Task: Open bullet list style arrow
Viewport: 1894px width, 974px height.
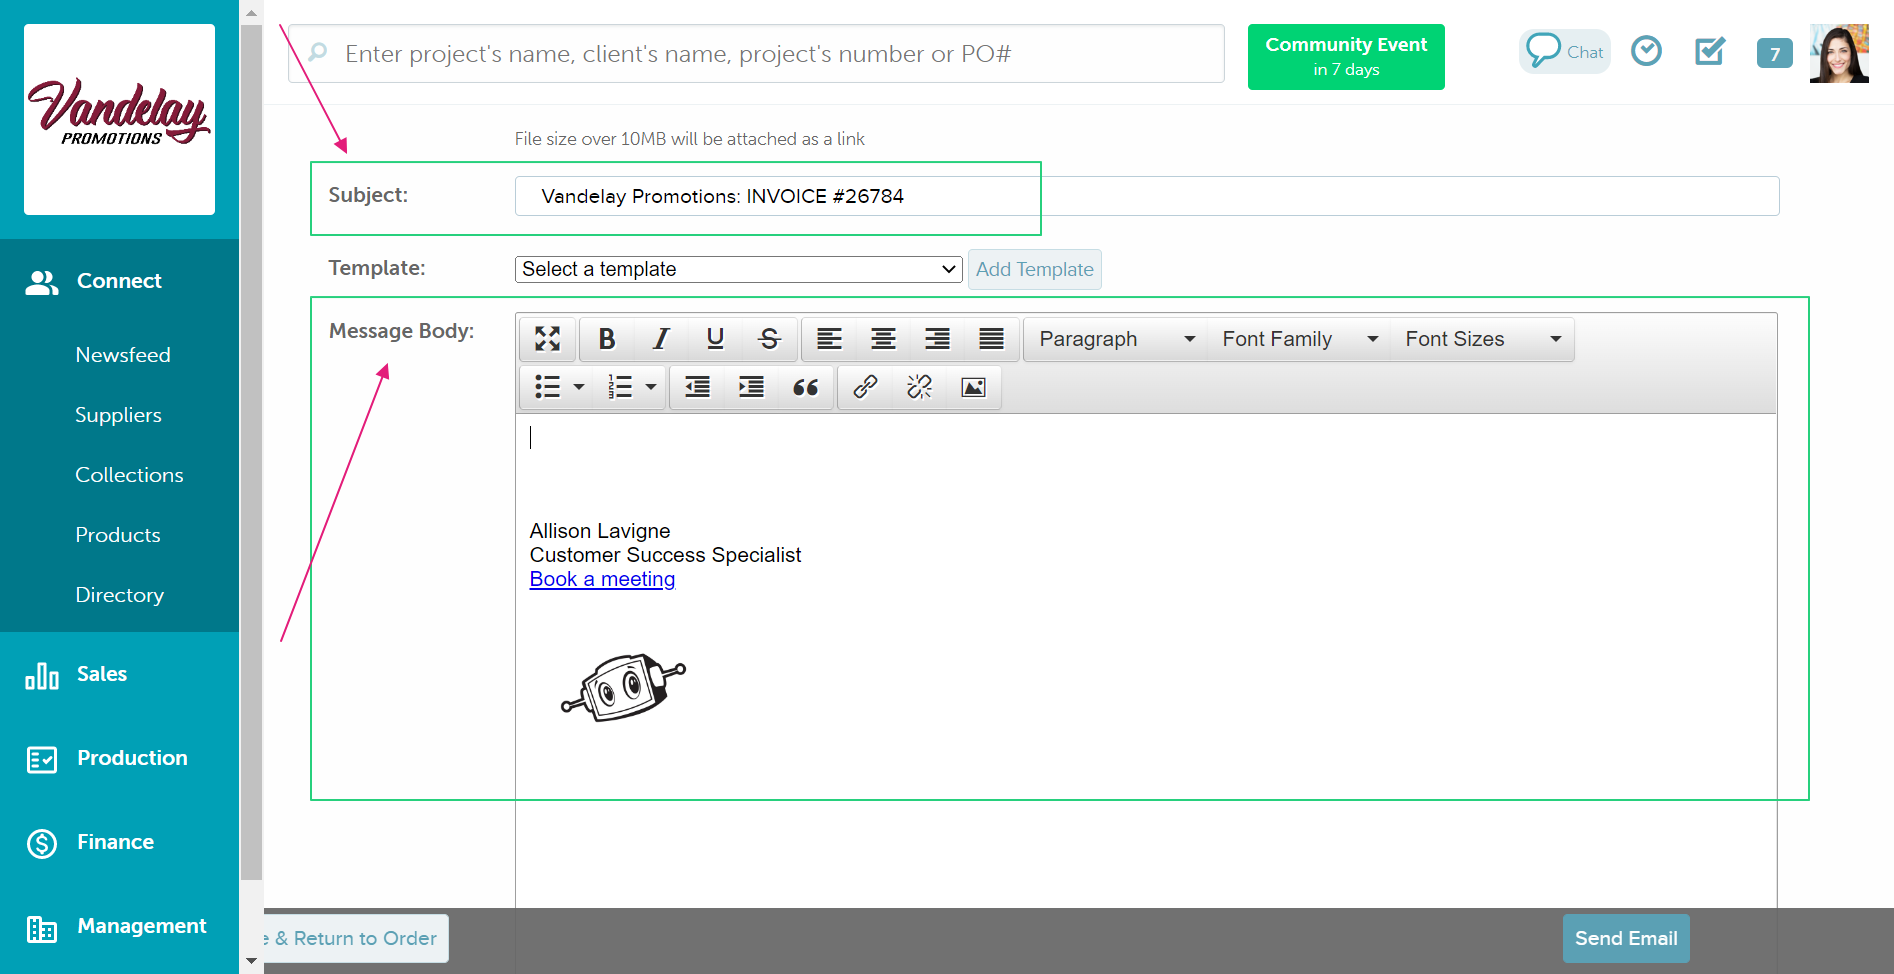Action: [579, 387]
